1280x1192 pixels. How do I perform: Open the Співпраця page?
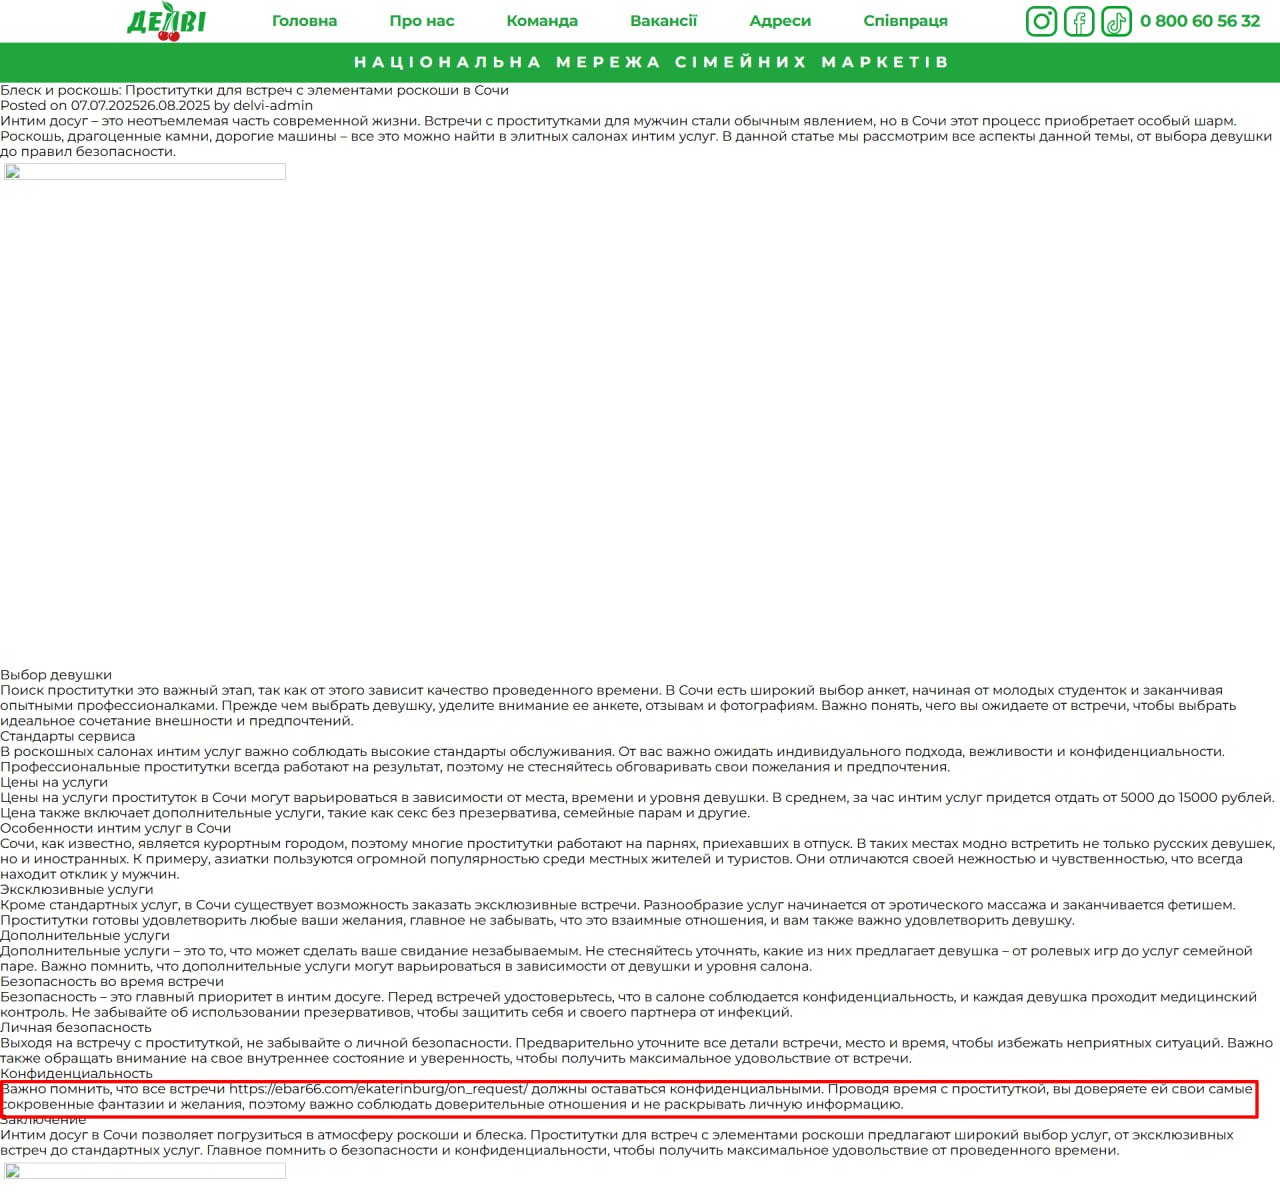click(905, 21)
